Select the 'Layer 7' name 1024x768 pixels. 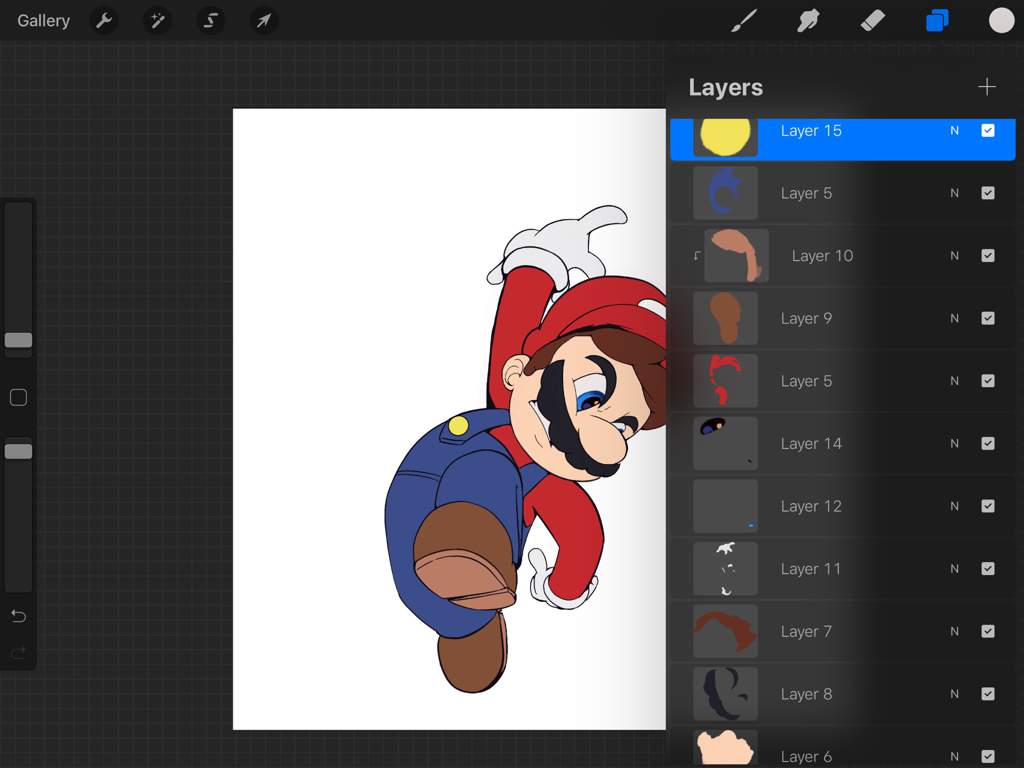pos(807,632)
